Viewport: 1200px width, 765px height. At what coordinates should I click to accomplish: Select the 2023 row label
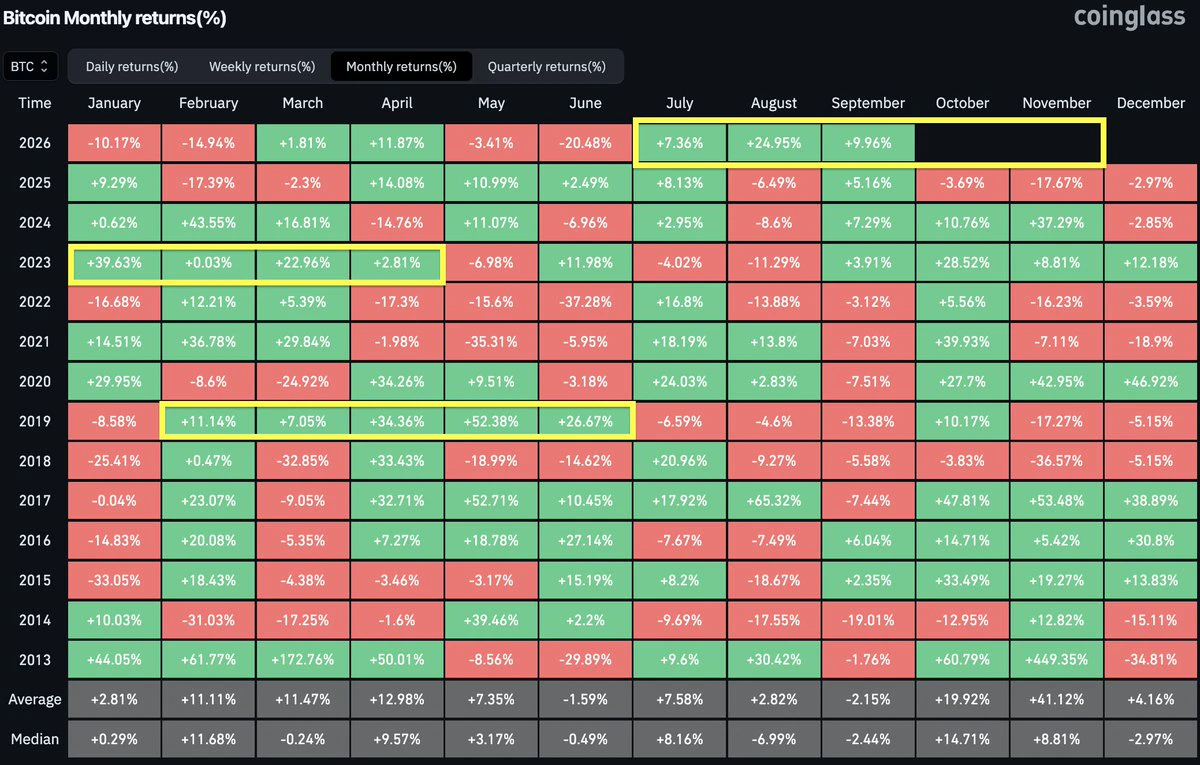pos(34,262)
